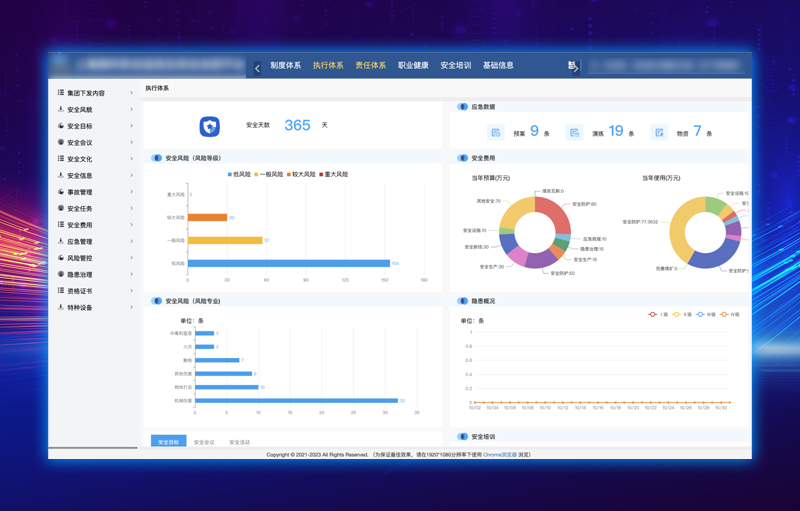Expand the 应急管理 sidebar menu

(95, 242)
